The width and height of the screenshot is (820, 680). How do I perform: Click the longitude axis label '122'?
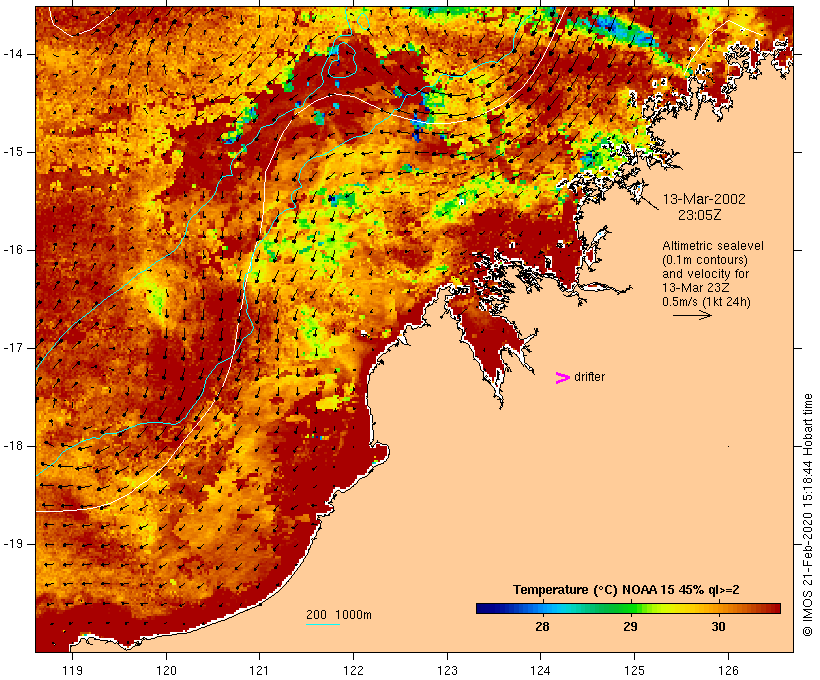tap(354, 670)
